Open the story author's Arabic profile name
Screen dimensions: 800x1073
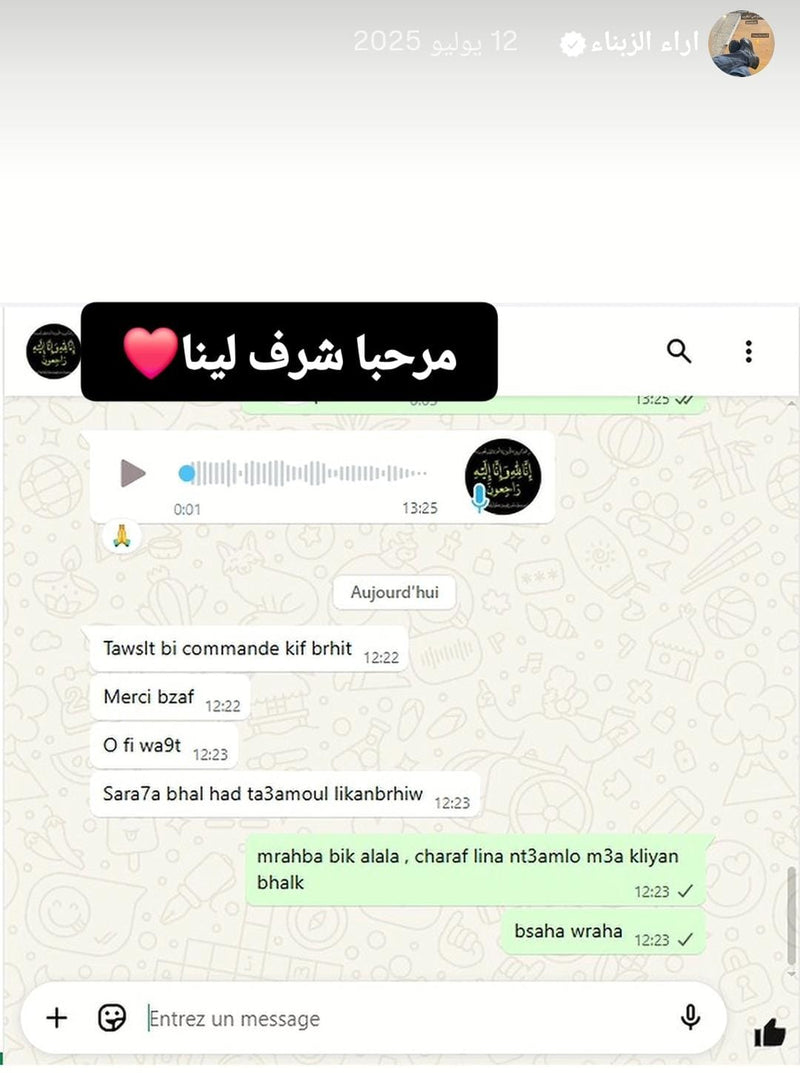645,43
